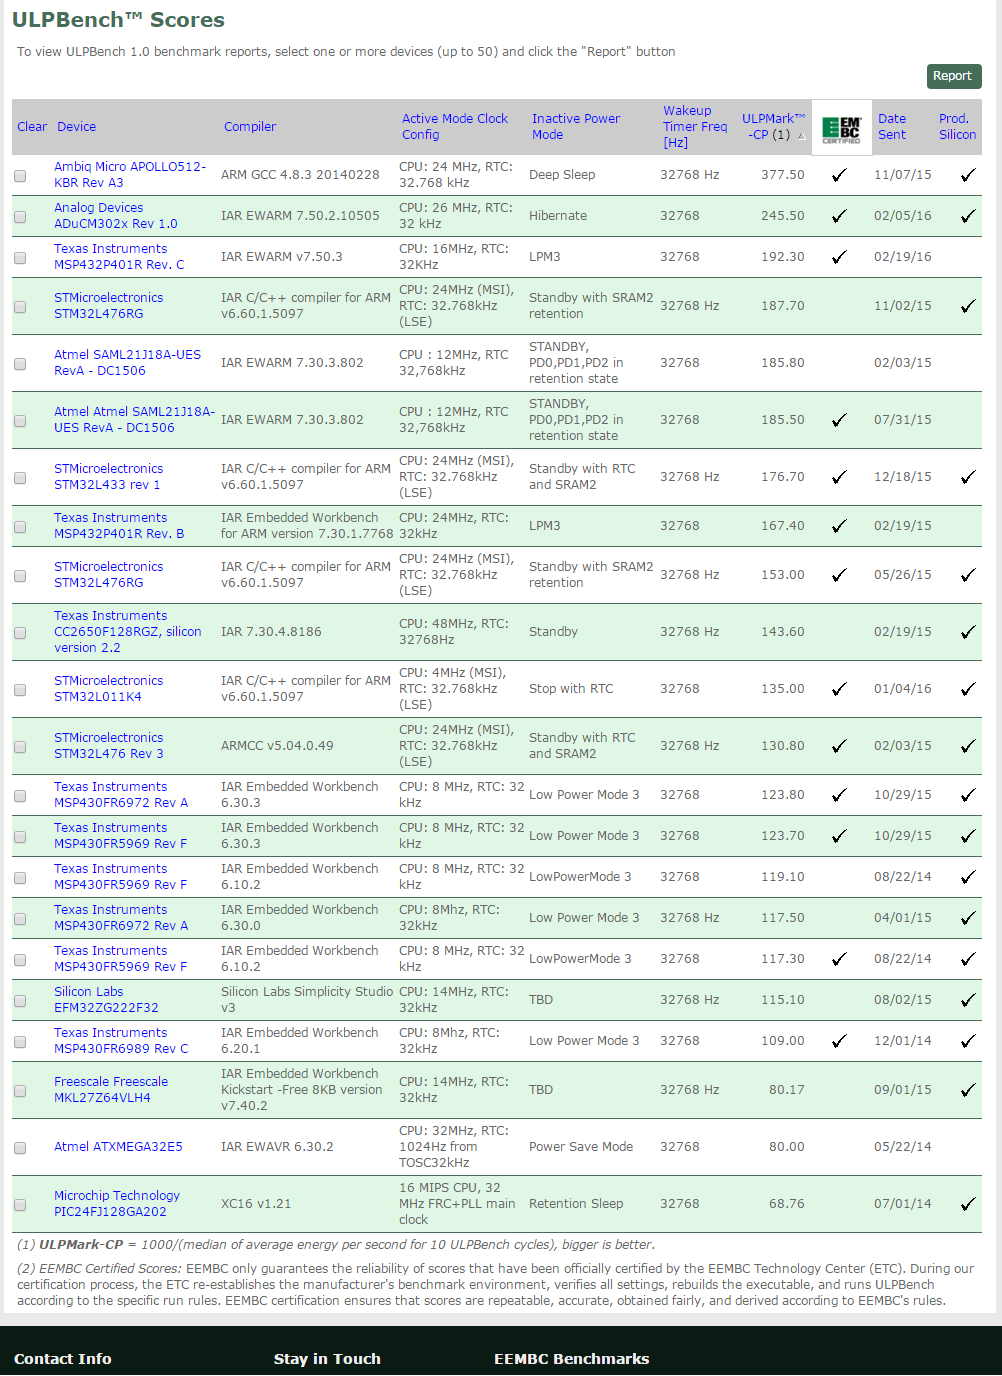Open the Atmel SAML21J18A-UES RevA - DC1506 link

pyautogui.click(x=127, y=363)
